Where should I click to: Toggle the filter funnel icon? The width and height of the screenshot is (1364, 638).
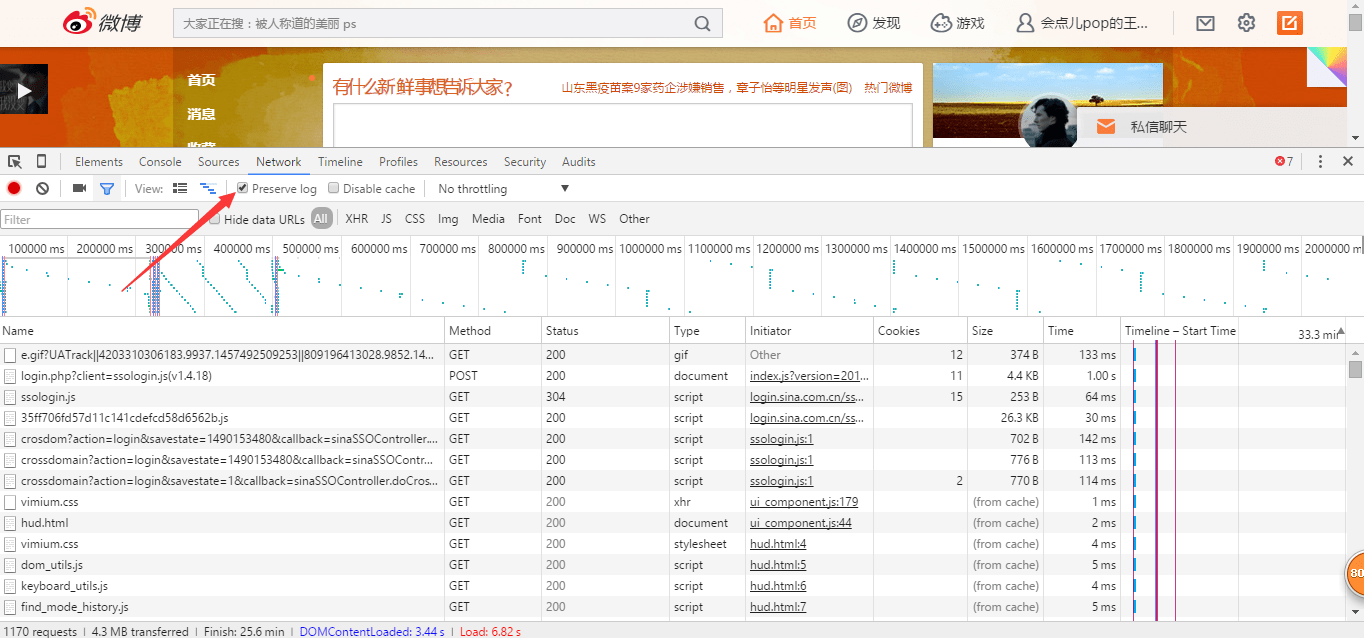click(107, 188)
